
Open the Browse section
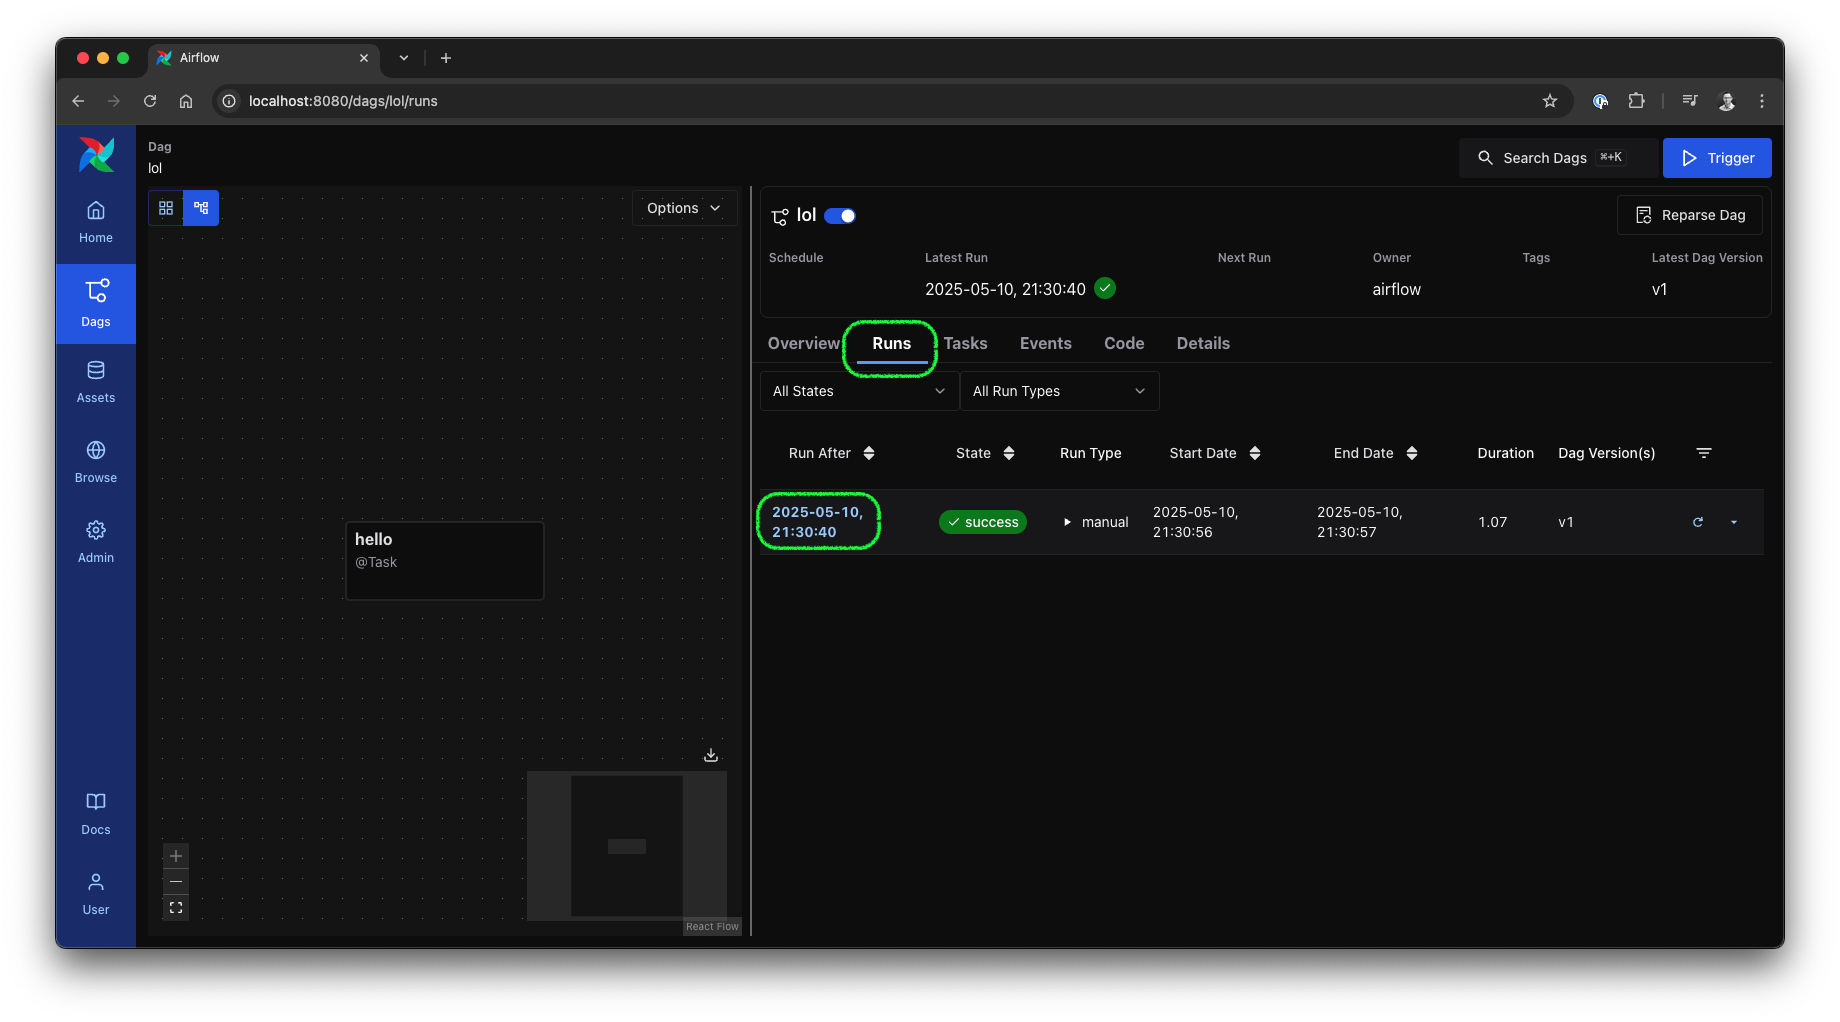[95, 461]
